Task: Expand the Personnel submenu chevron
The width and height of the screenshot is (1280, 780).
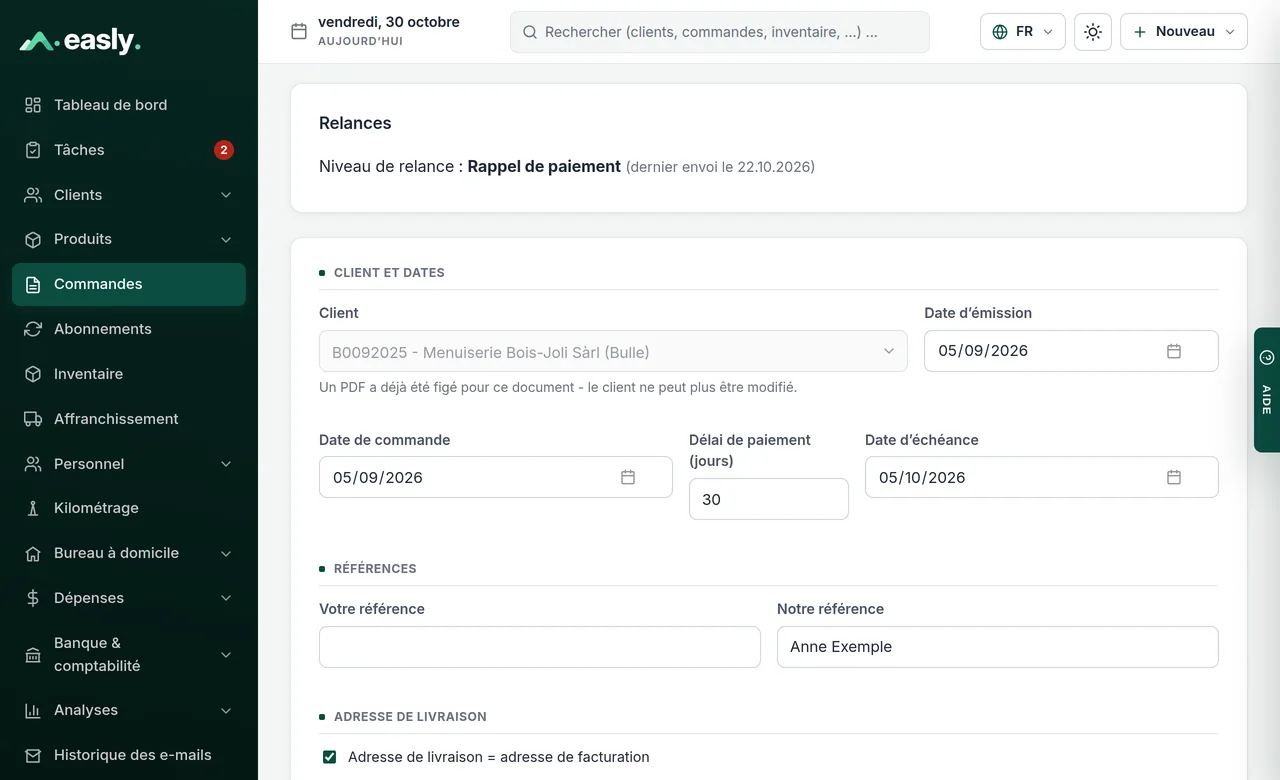Action: tap(226, 464)
